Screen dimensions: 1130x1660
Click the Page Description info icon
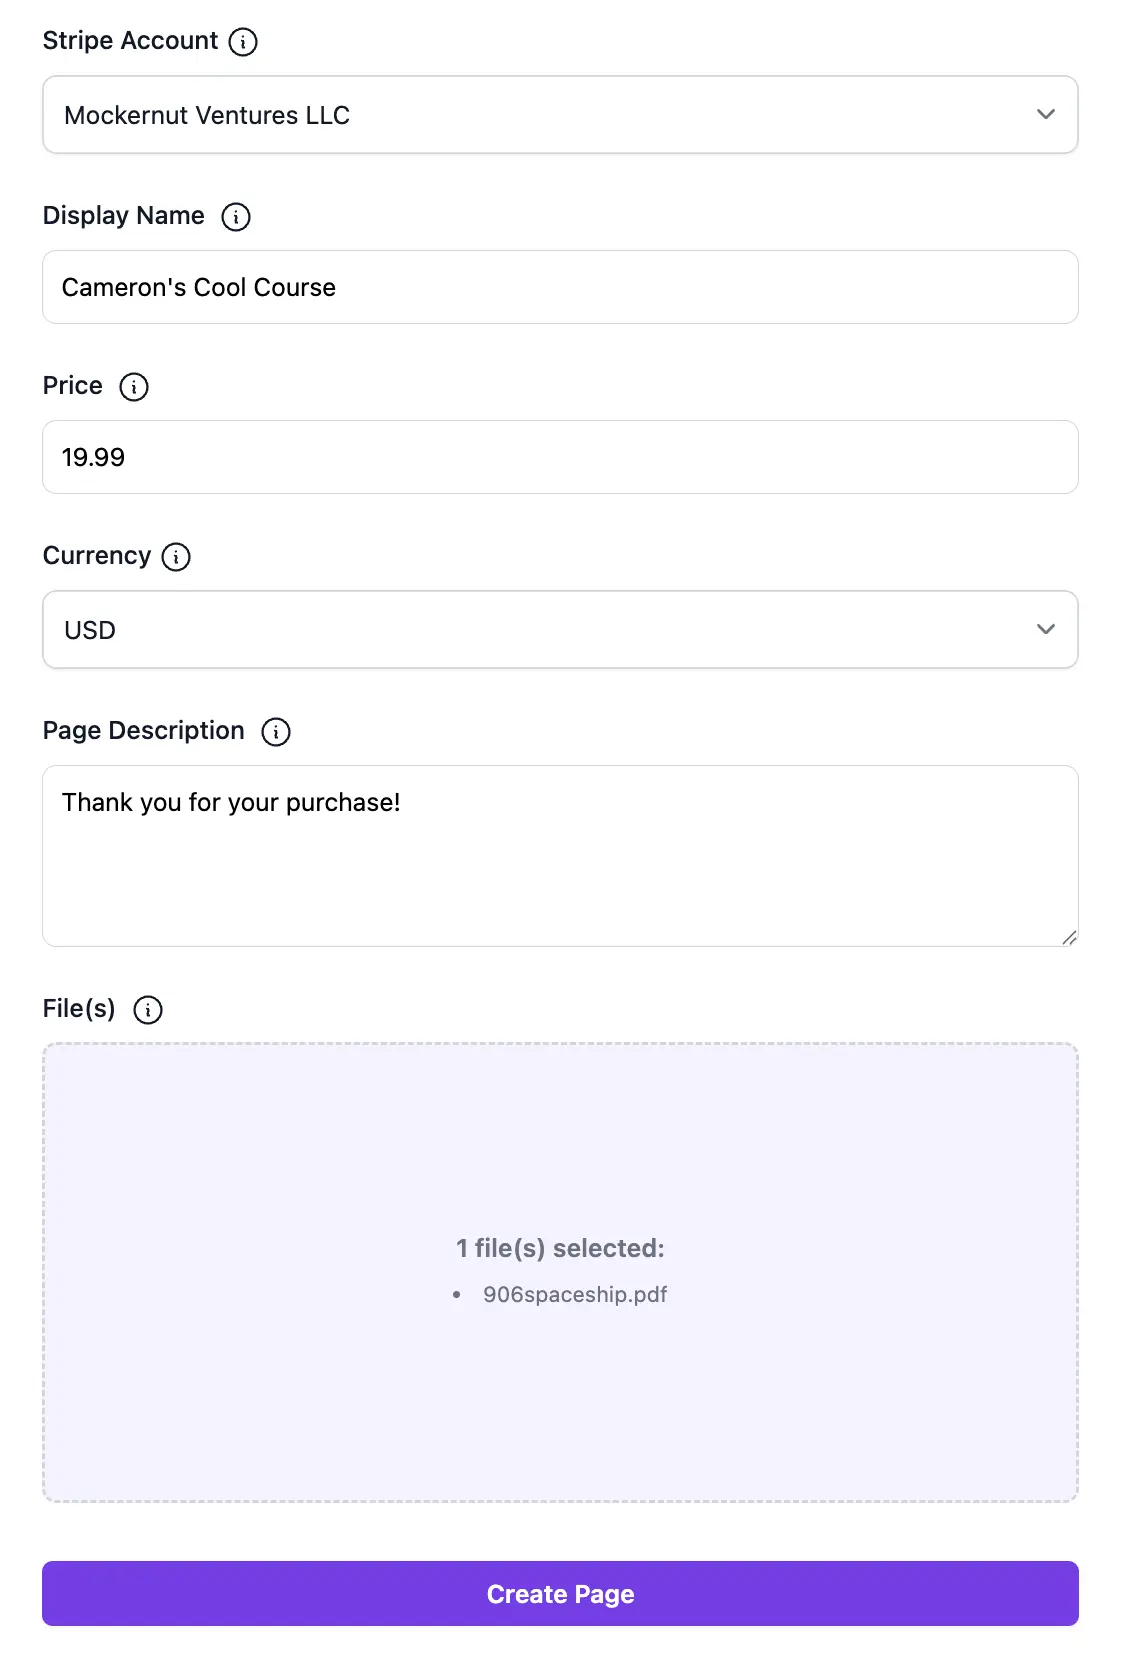coord(276,732)
